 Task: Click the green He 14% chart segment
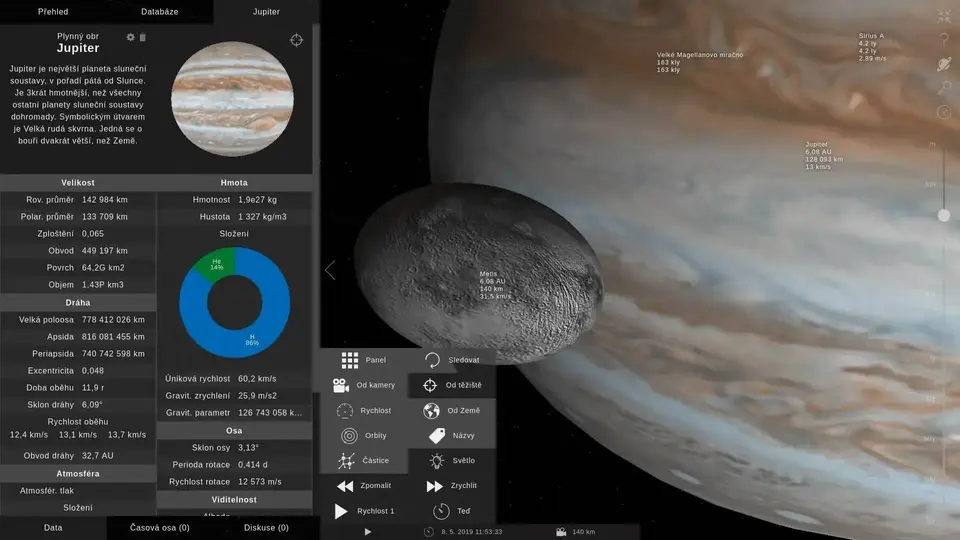217,264
